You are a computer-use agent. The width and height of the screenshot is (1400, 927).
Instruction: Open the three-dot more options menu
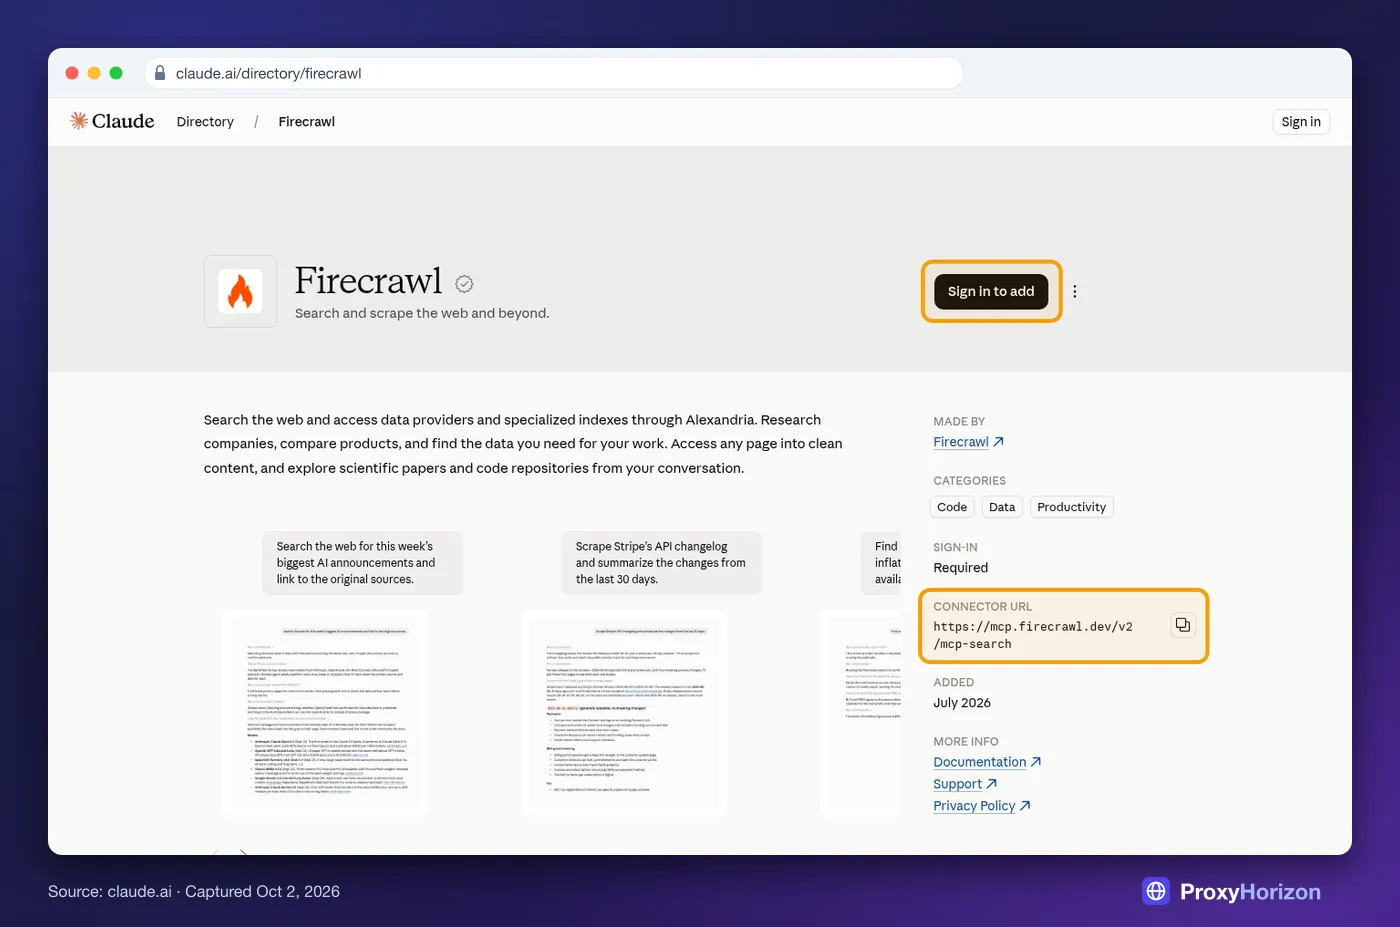(1075, 291)
